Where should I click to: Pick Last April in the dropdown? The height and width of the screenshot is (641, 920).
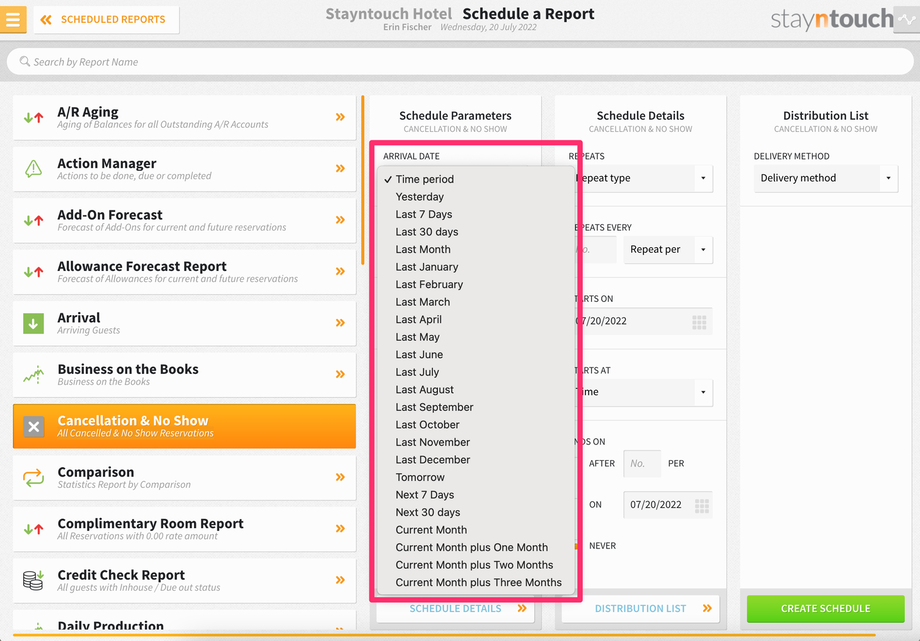click(x=475, y=320)
